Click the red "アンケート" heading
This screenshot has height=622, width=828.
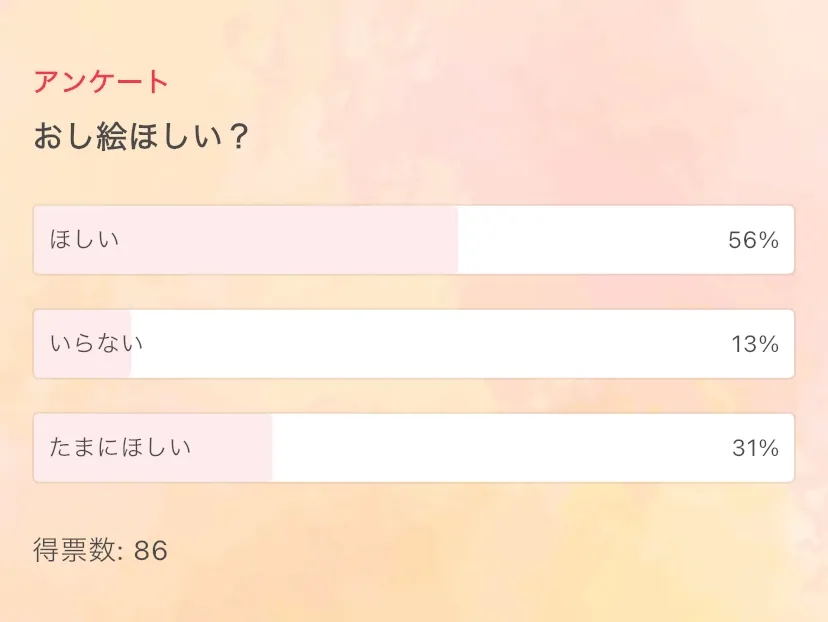pos(101,82)
